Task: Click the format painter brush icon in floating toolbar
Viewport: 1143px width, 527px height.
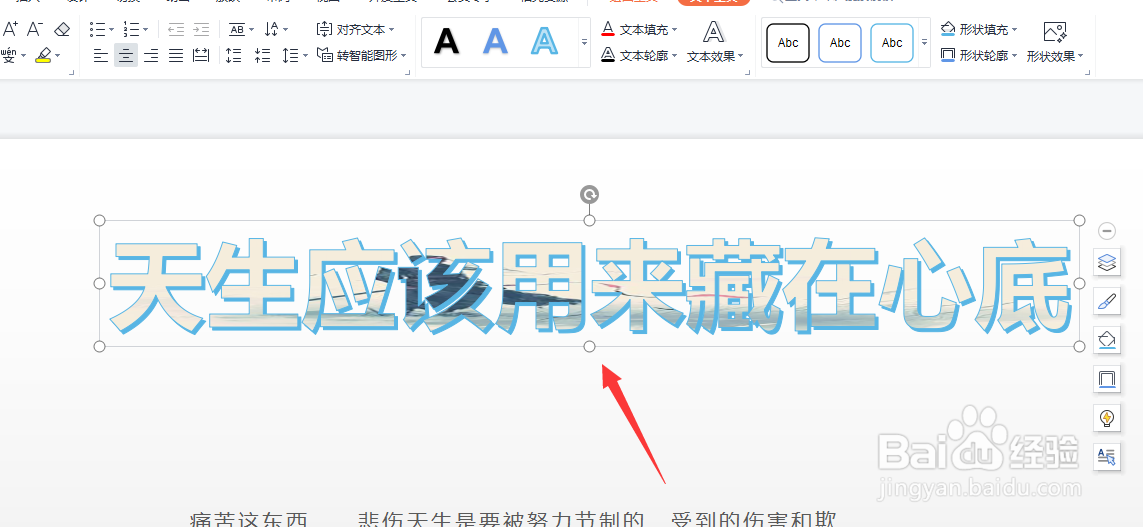Action: 1107,301
